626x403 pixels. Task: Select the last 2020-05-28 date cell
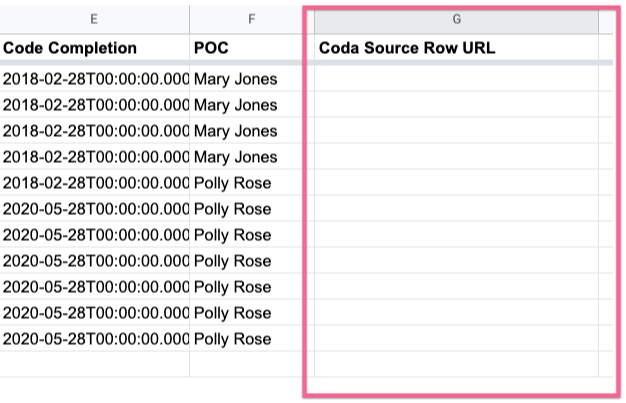(x=94, y=338)
